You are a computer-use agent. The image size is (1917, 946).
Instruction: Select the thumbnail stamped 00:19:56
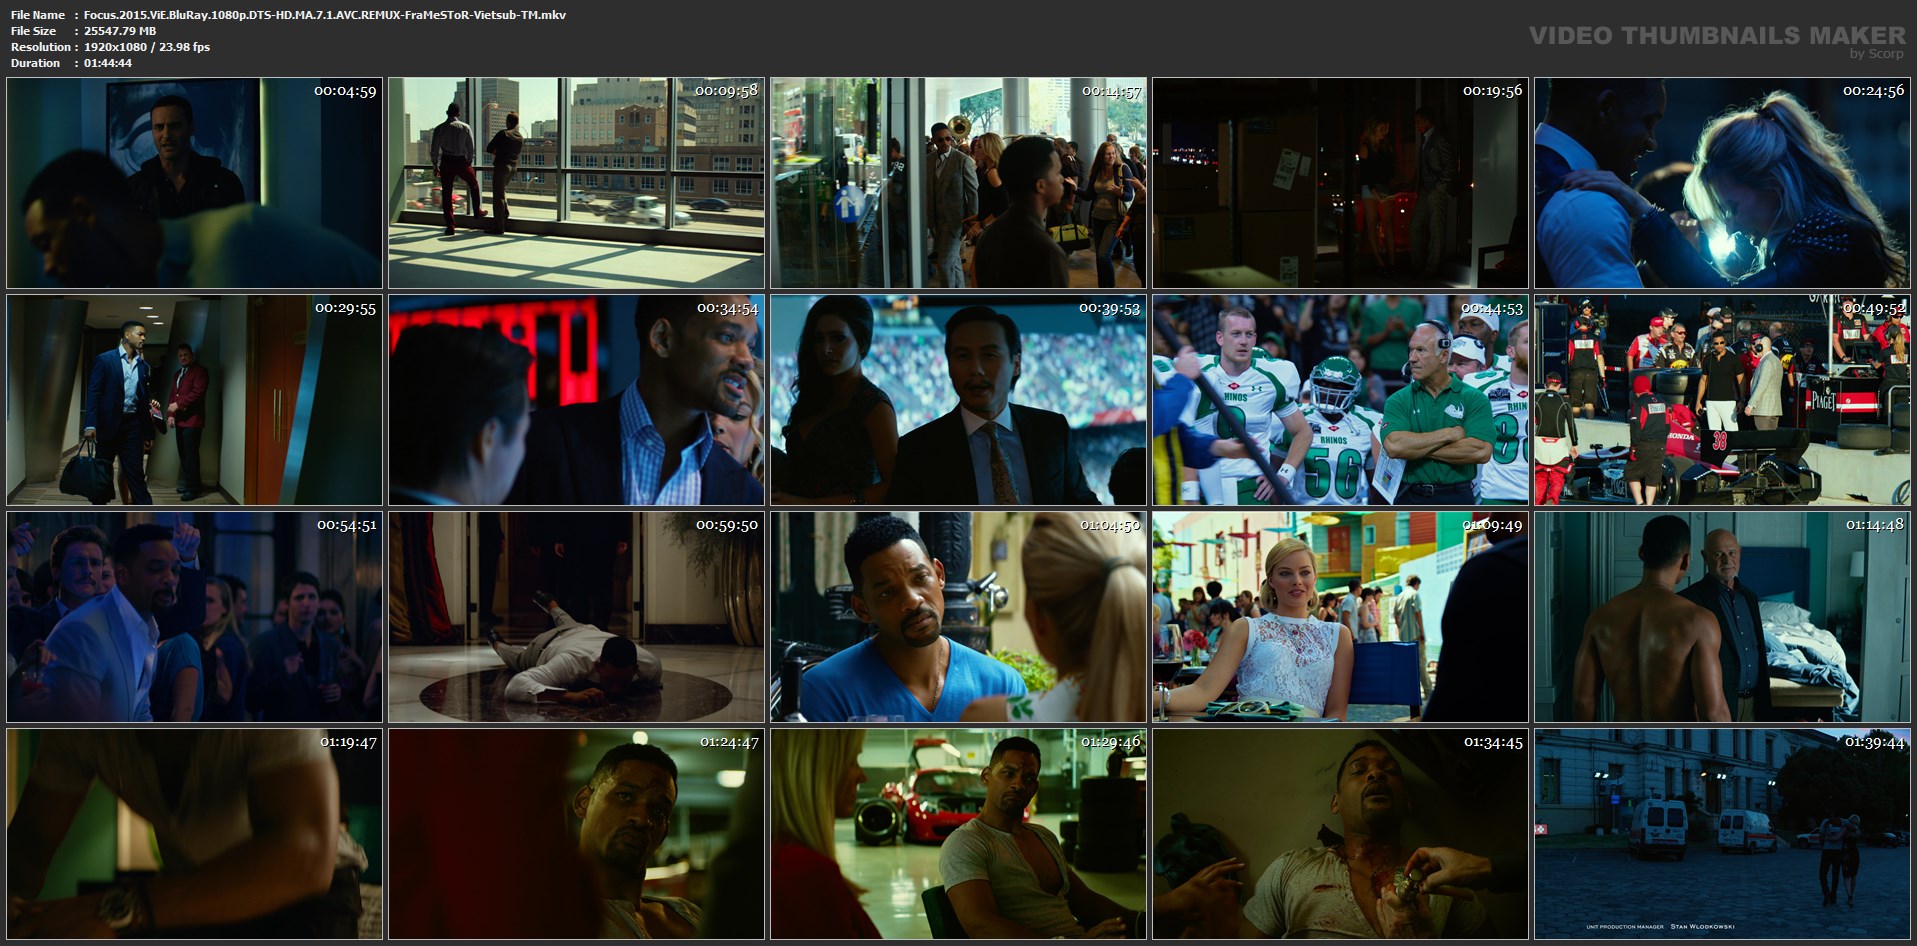(x=1340, y=183)
